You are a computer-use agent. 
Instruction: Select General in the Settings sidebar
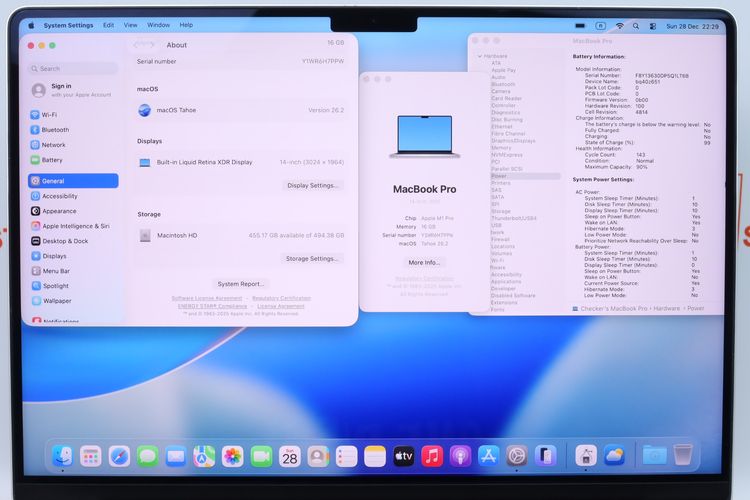point(73,181)
